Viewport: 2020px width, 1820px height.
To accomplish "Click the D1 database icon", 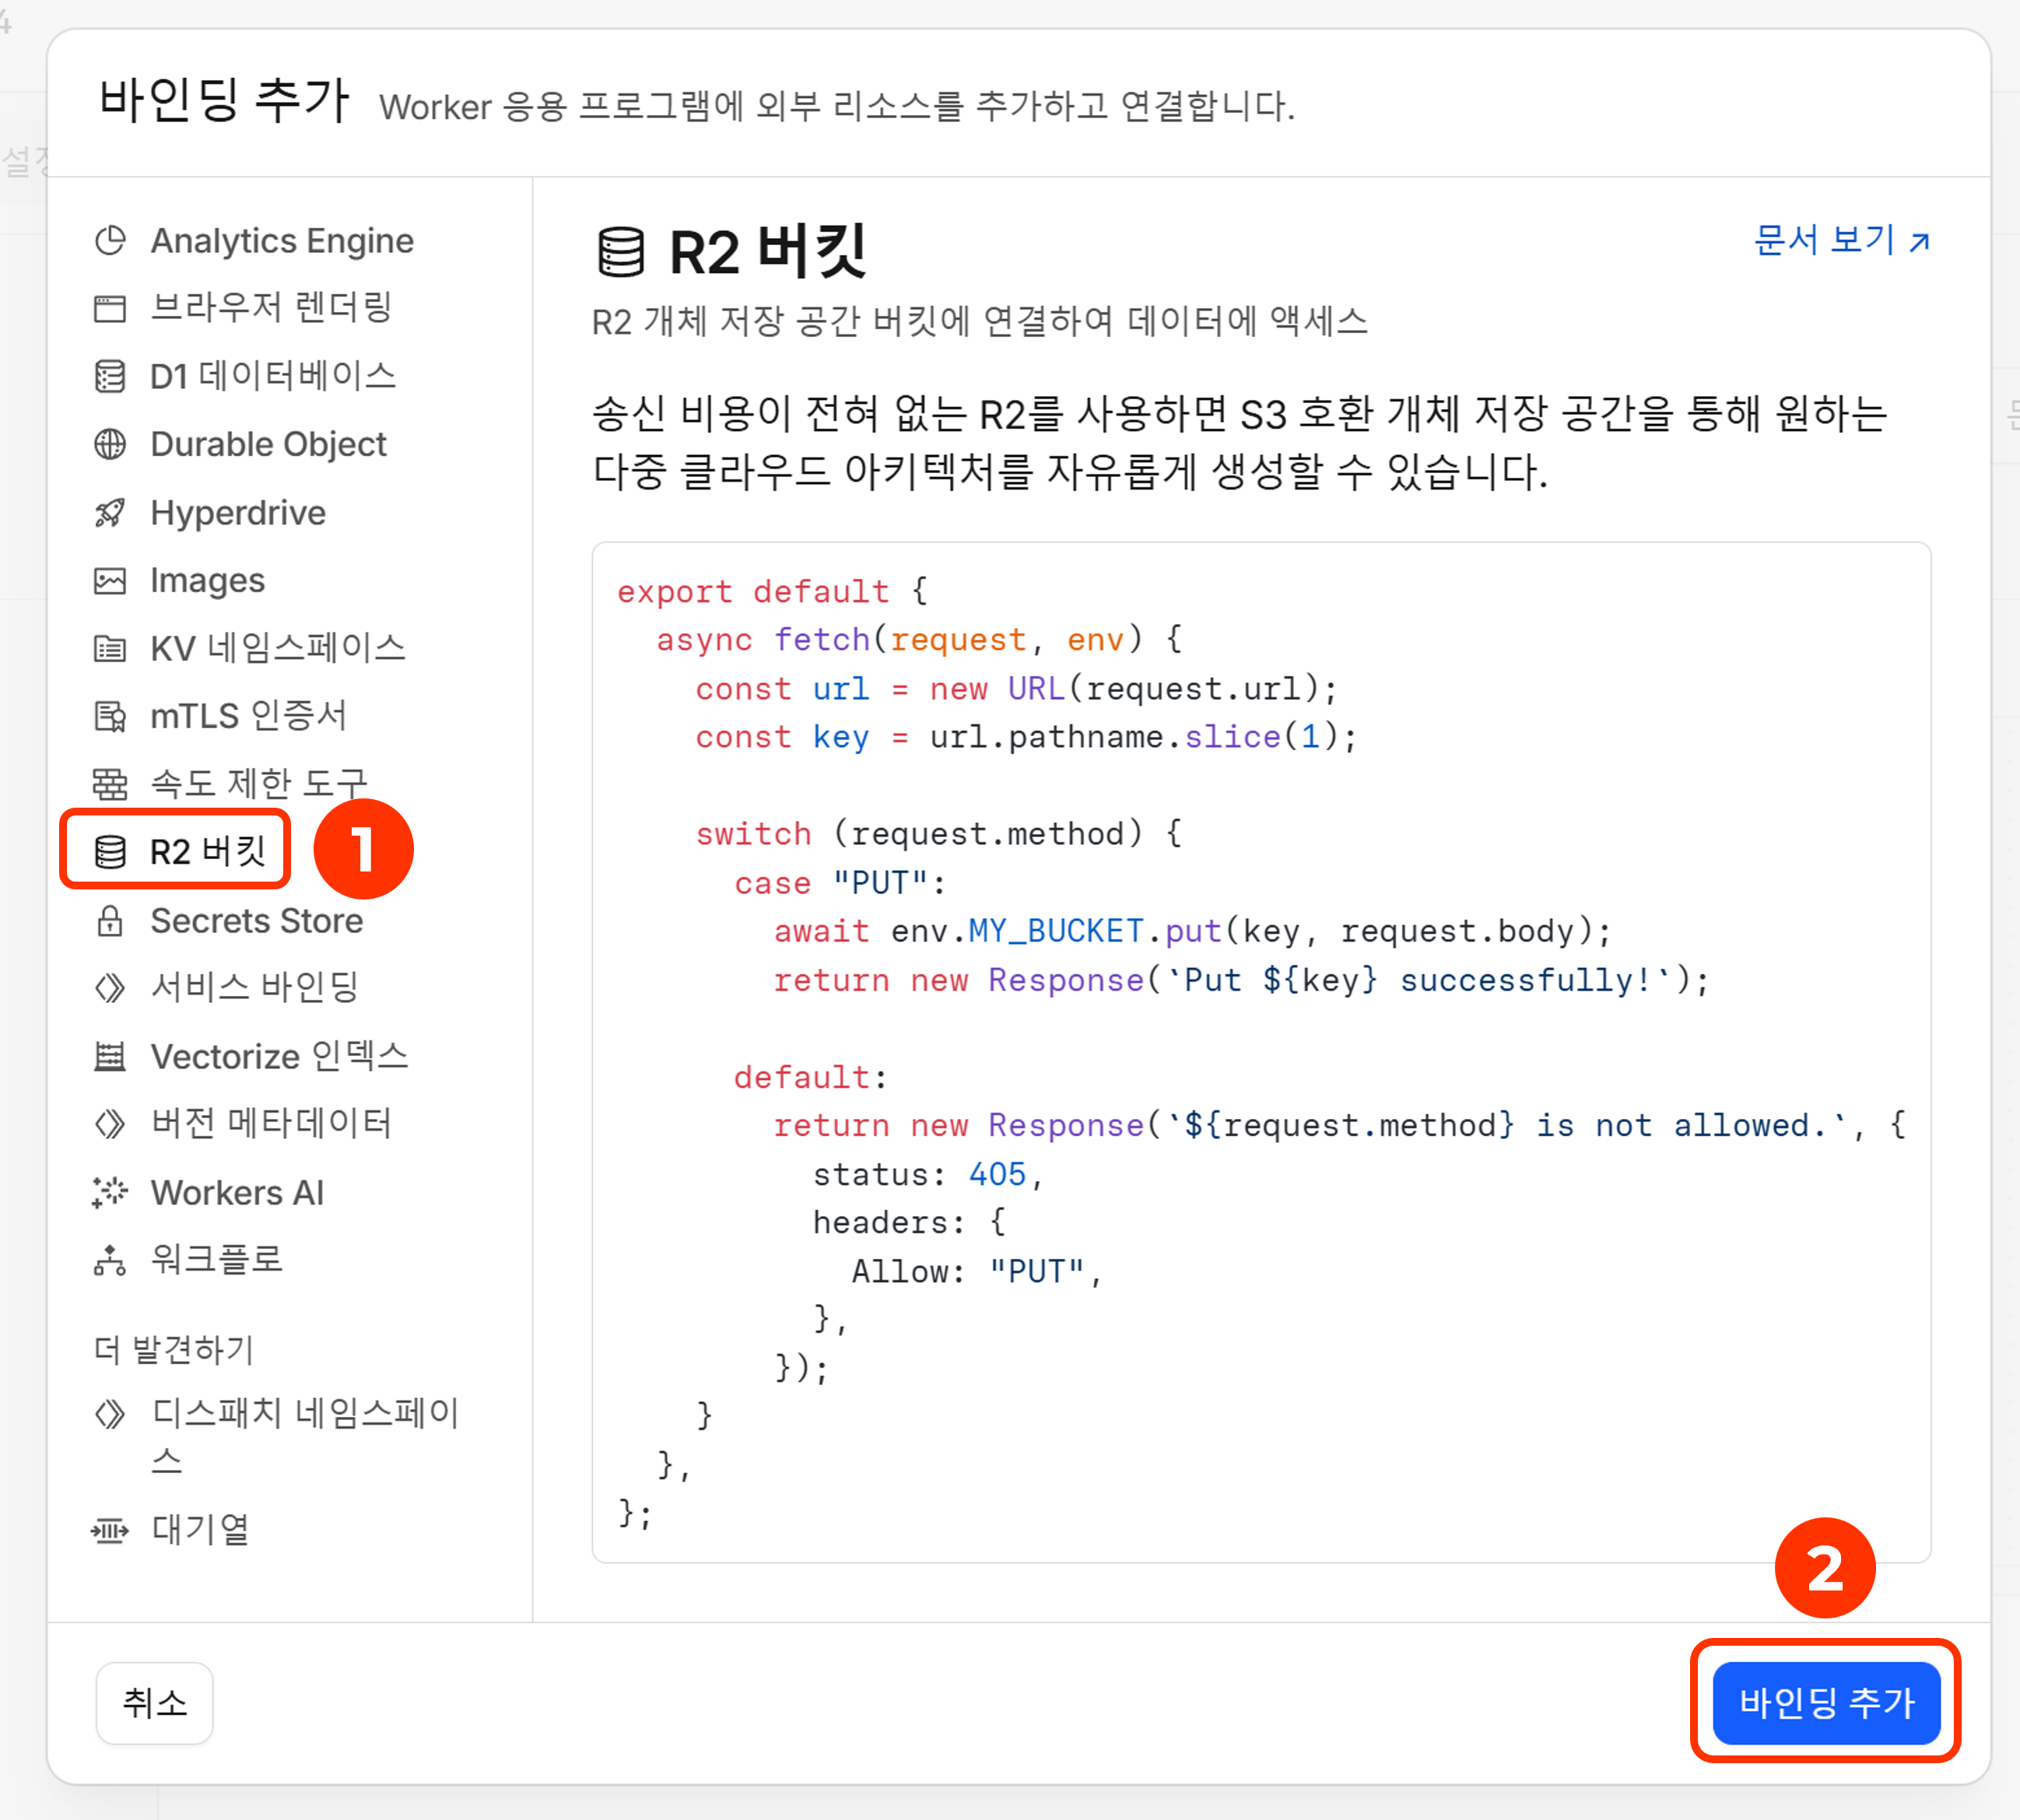I will 110,377.
